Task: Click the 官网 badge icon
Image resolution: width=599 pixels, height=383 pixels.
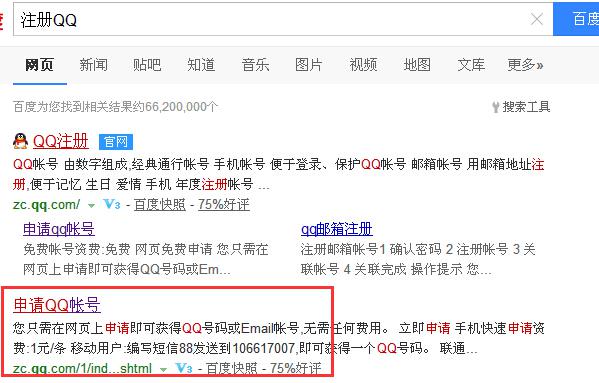Action: pos(116,142)
